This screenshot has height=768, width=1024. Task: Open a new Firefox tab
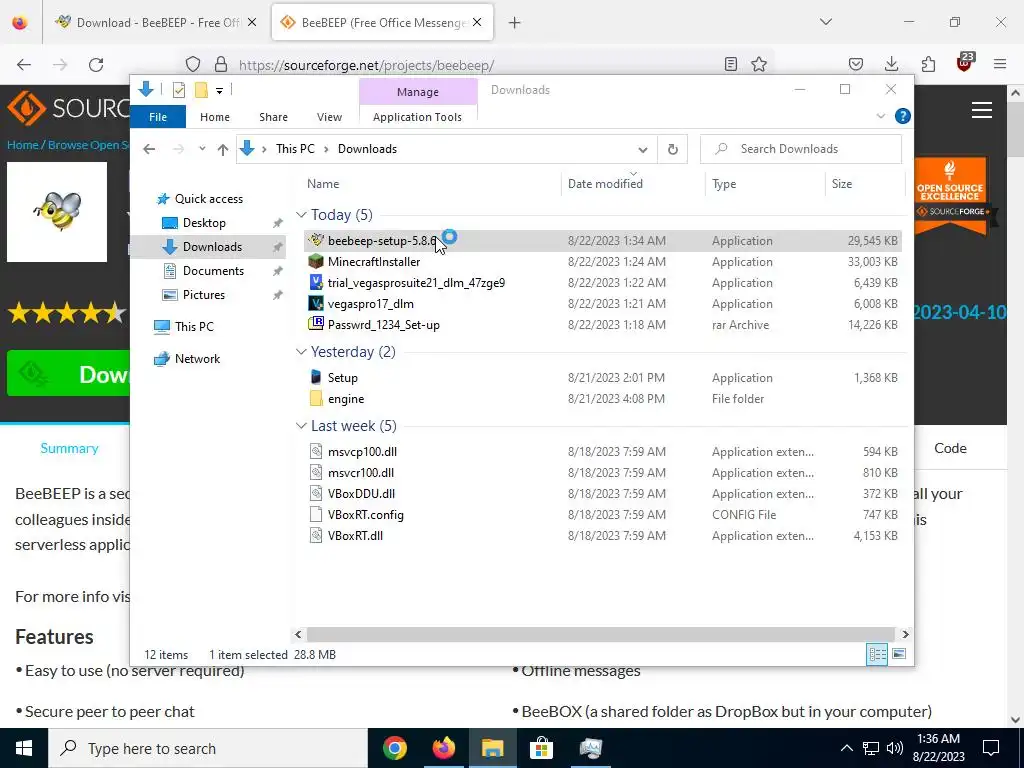(x=515, y=22)
